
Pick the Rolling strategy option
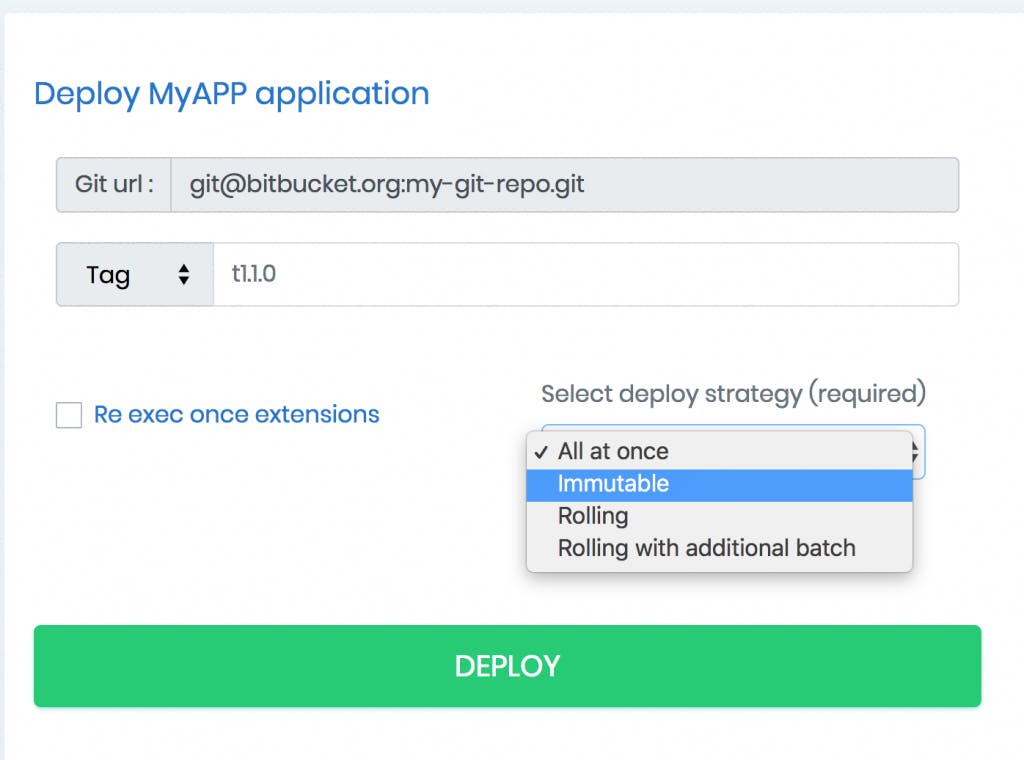click(x=593, y=516)
